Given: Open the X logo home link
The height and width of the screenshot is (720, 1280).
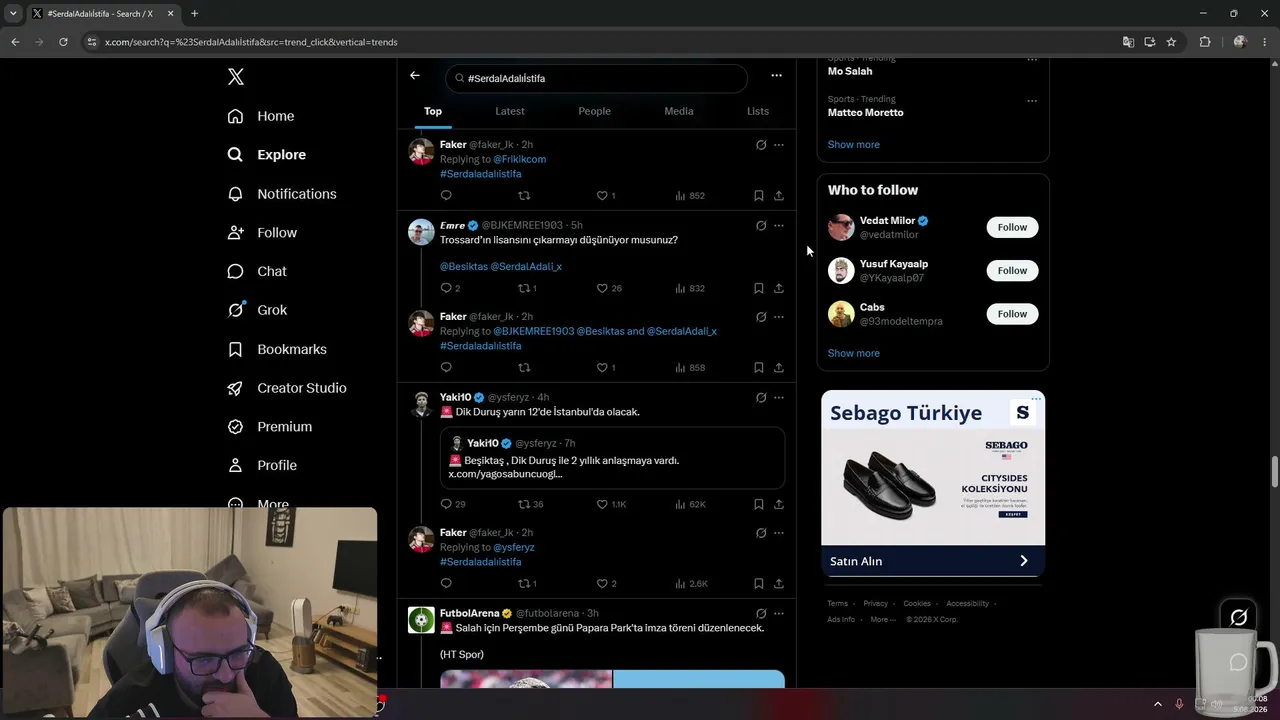Looking at the screenshot, I should 236,77.
